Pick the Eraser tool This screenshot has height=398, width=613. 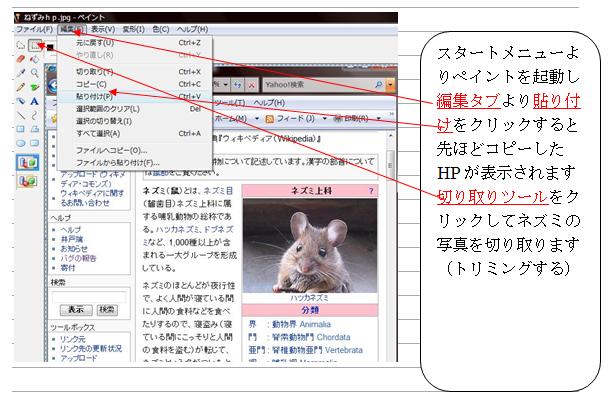coord(21,59)
